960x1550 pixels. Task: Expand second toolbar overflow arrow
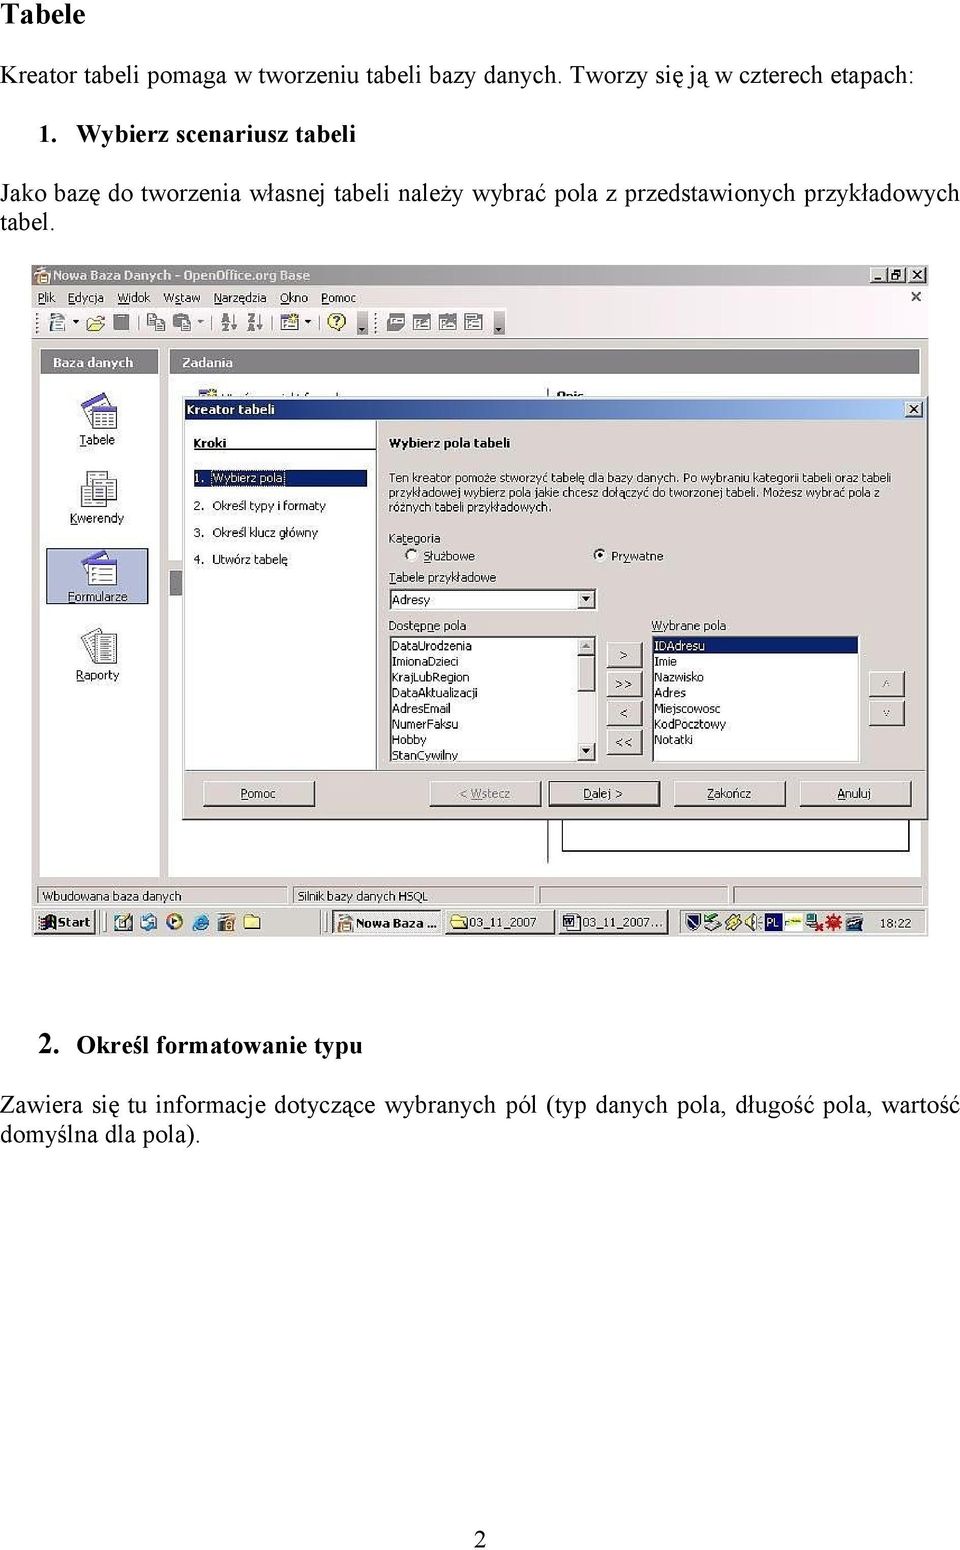(498, 324)
